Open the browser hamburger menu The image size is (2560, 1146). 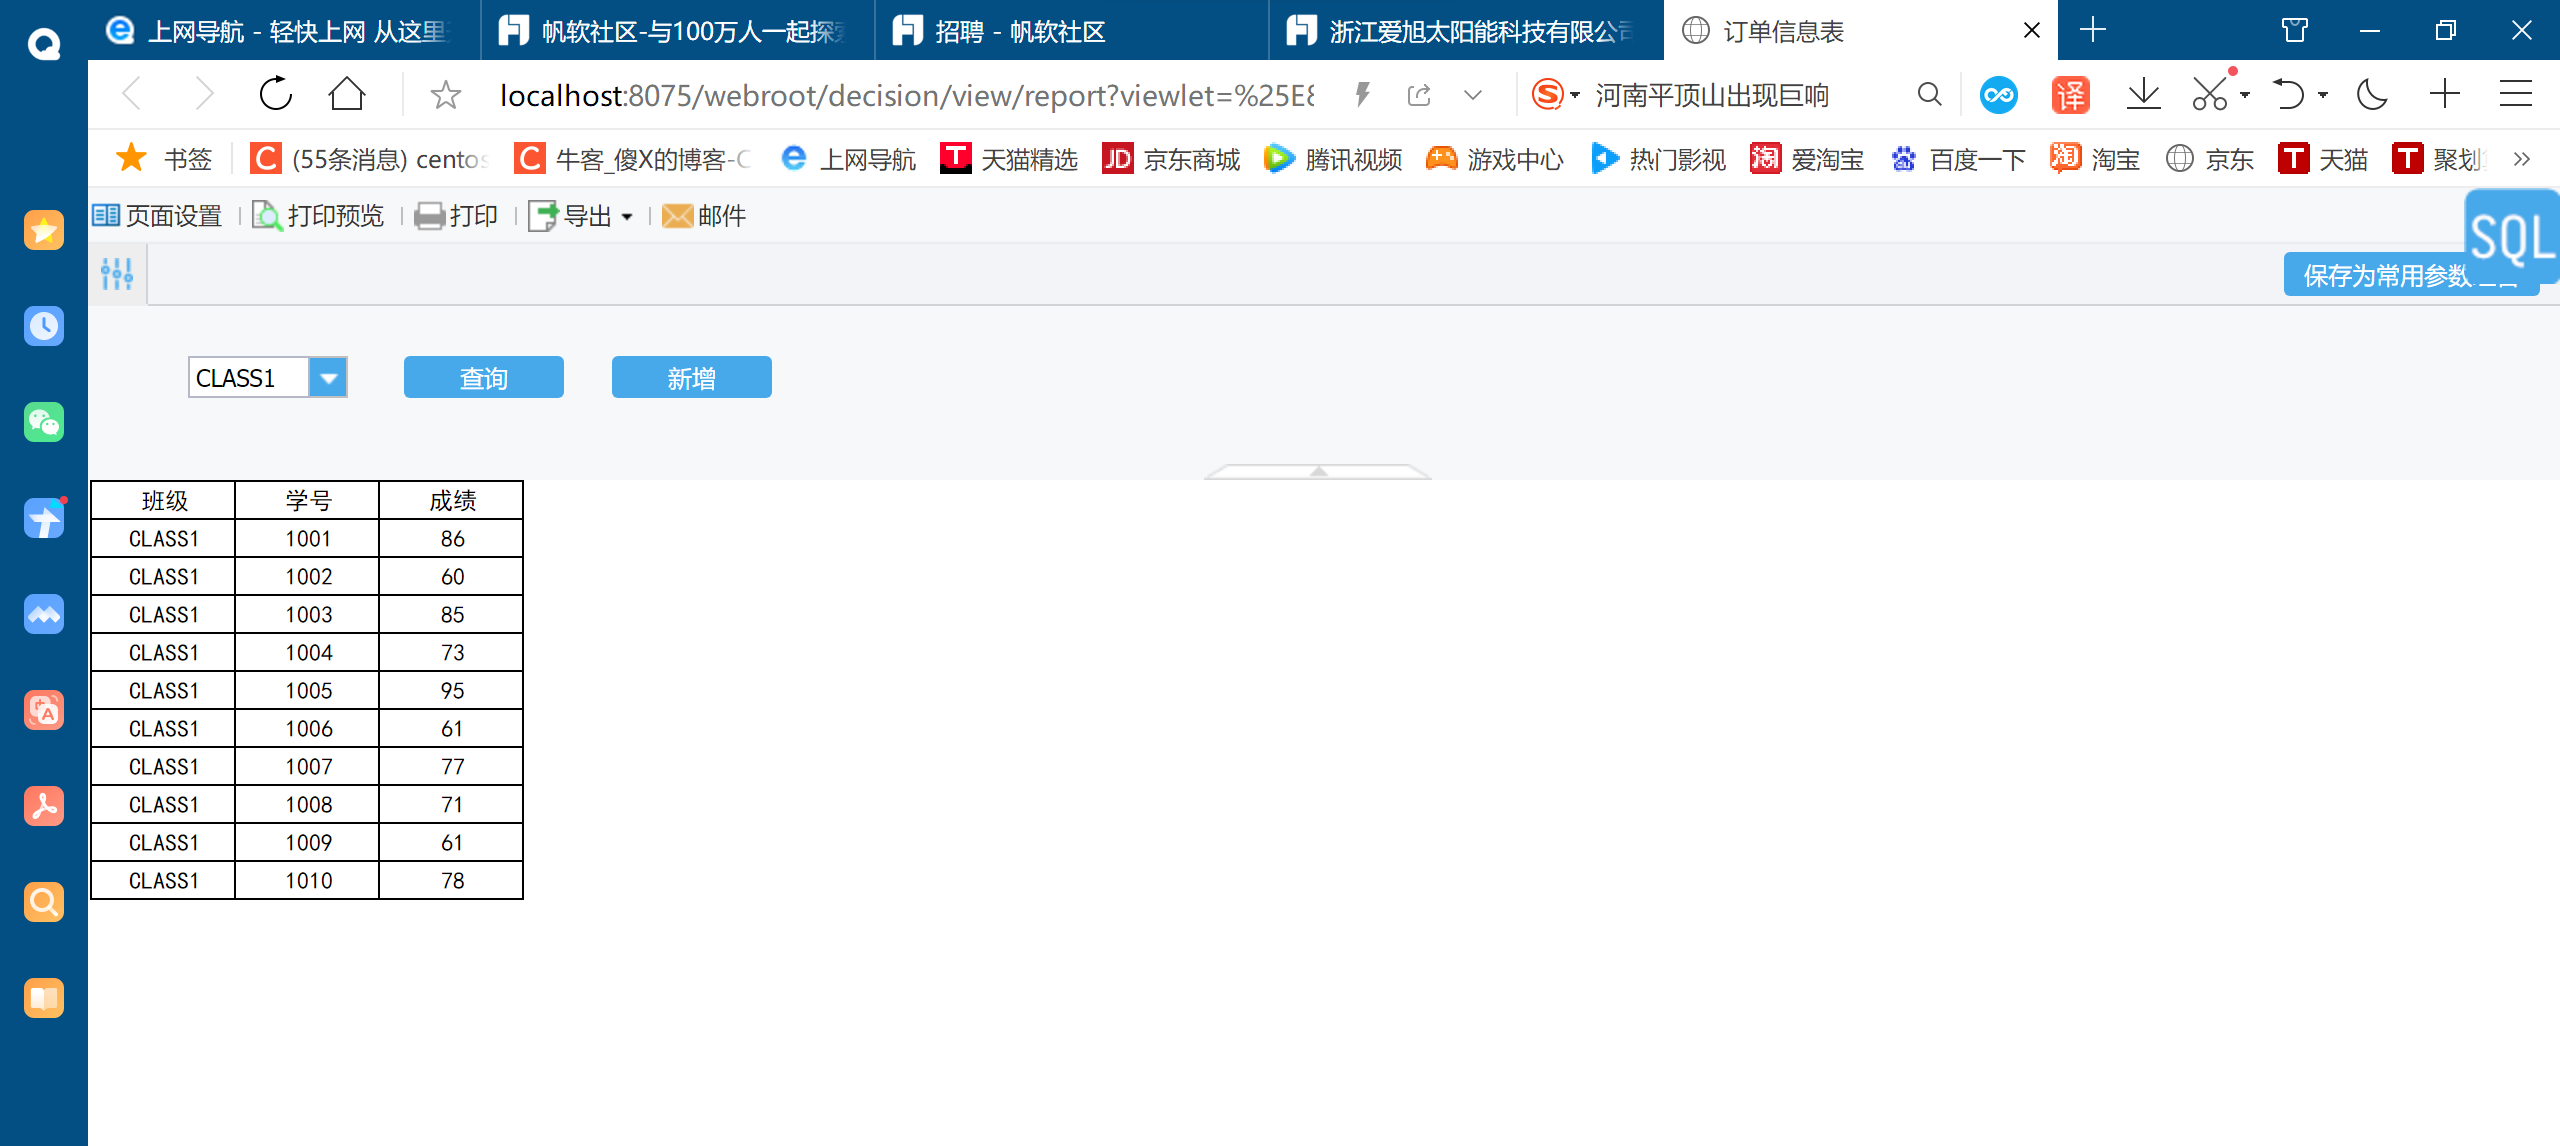[x=2516, y=95]
